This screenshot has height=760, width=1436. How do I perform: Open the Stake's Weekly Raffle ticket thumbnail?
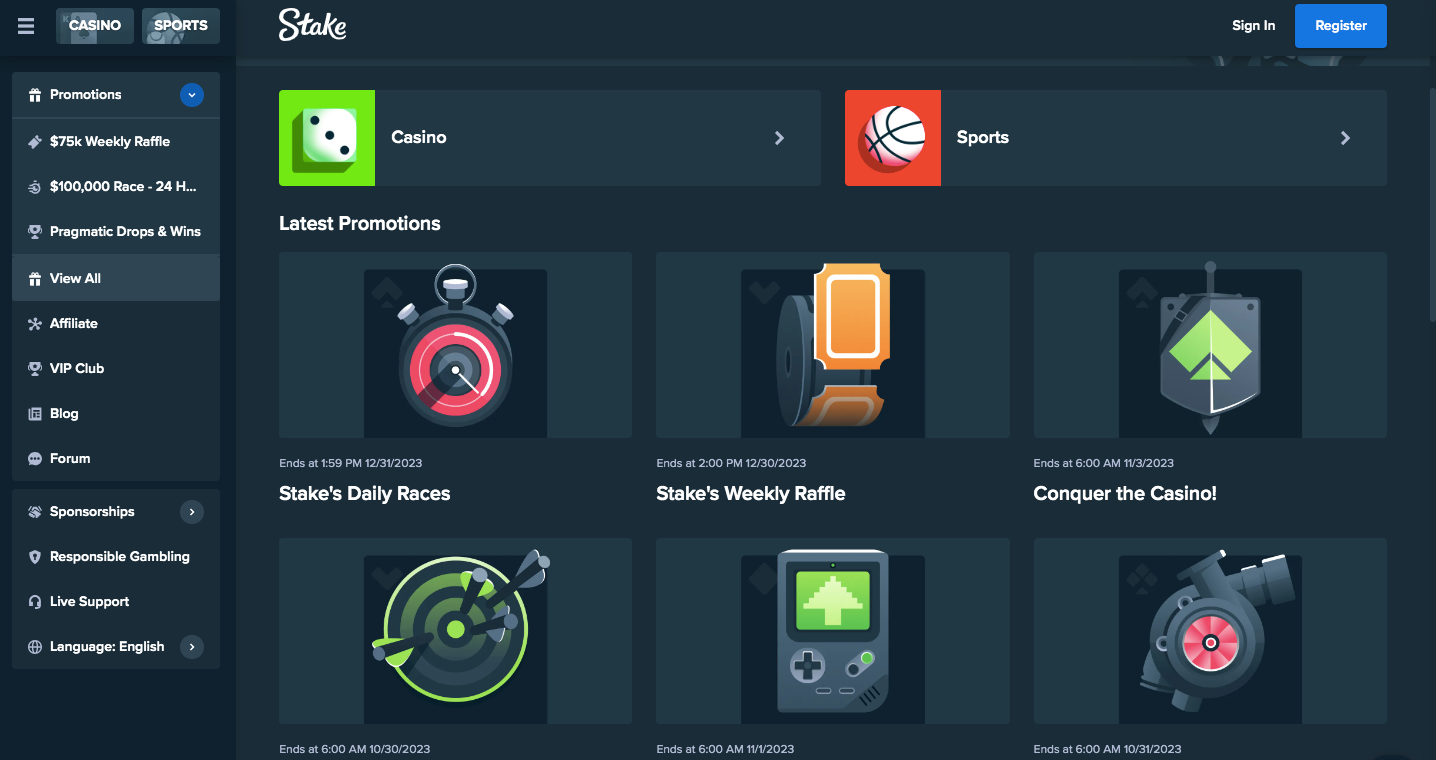(833, 345)
